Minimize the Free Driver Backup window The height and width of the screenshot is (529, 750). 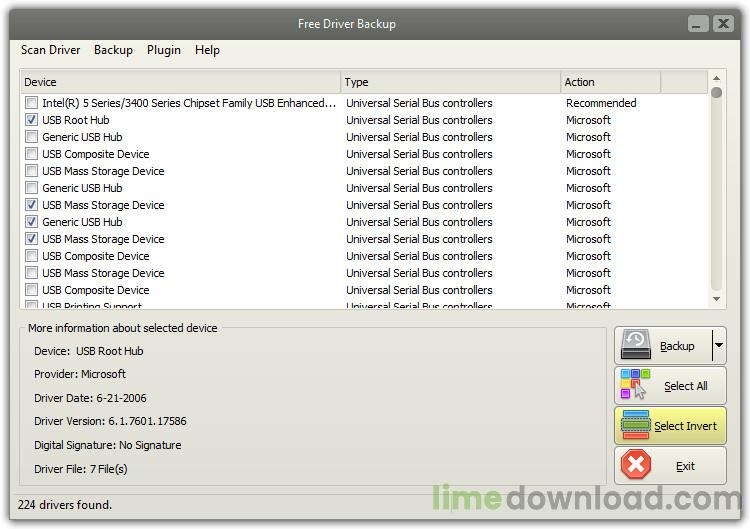697,23
